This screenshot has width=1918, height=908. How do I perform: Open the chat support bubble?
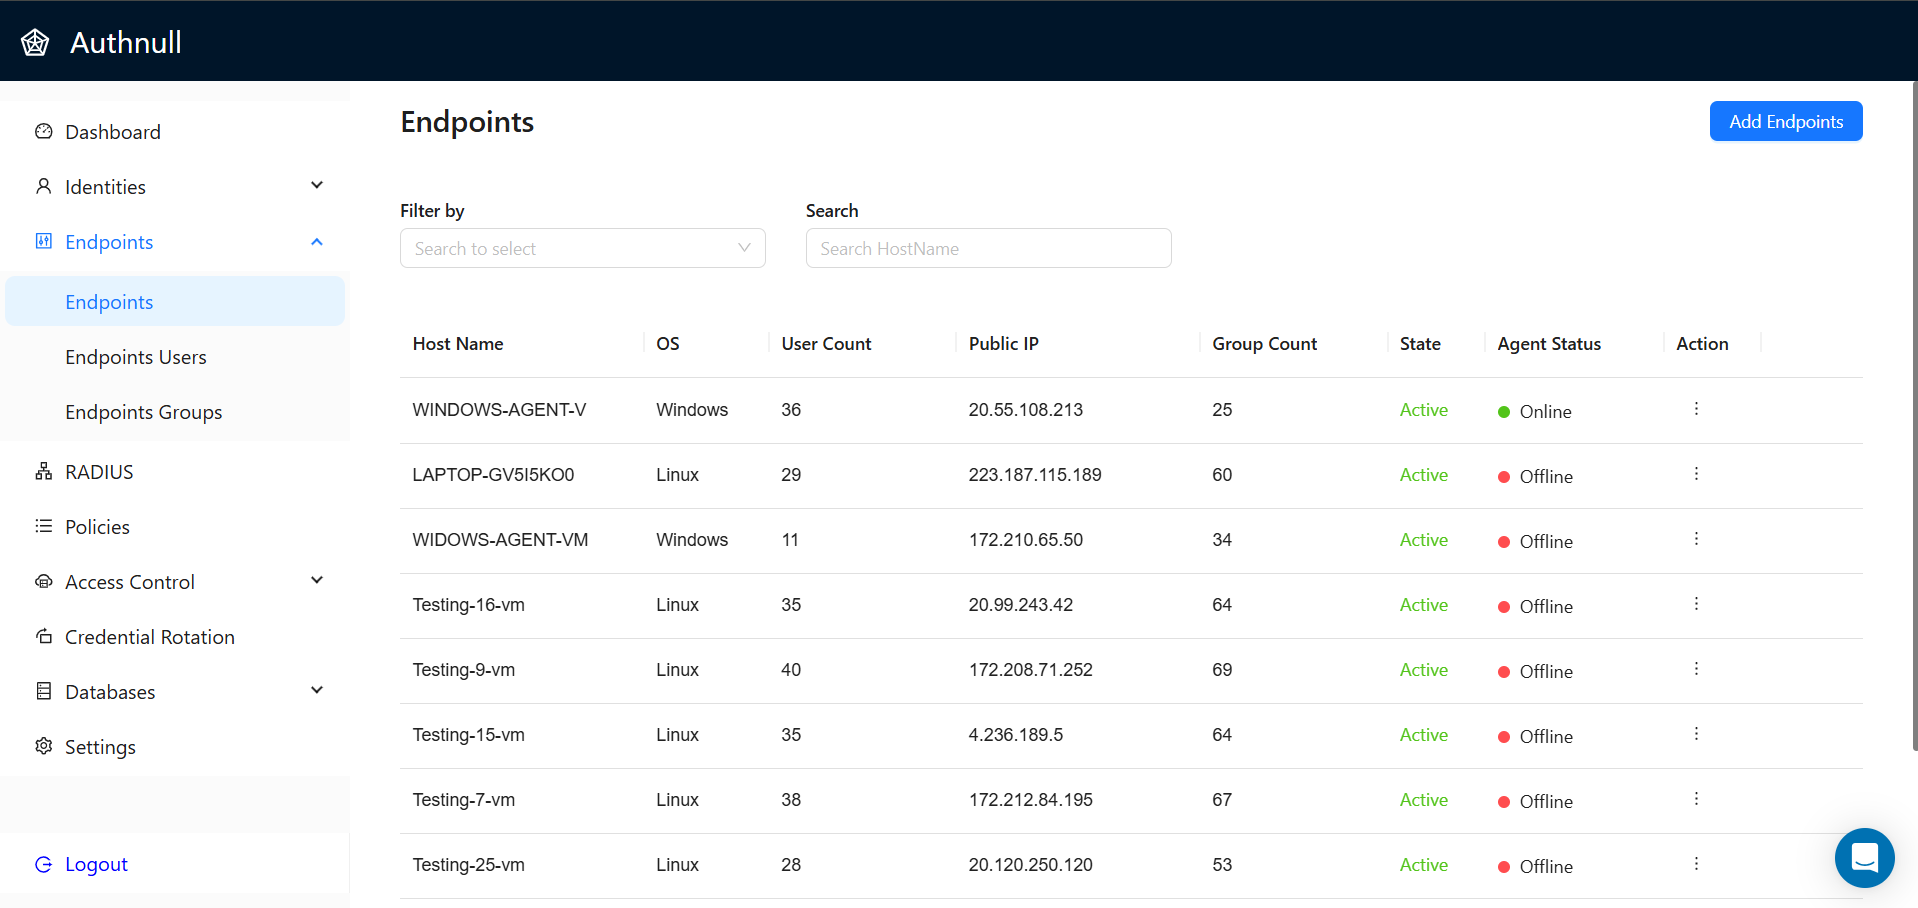pos(1863,857)
